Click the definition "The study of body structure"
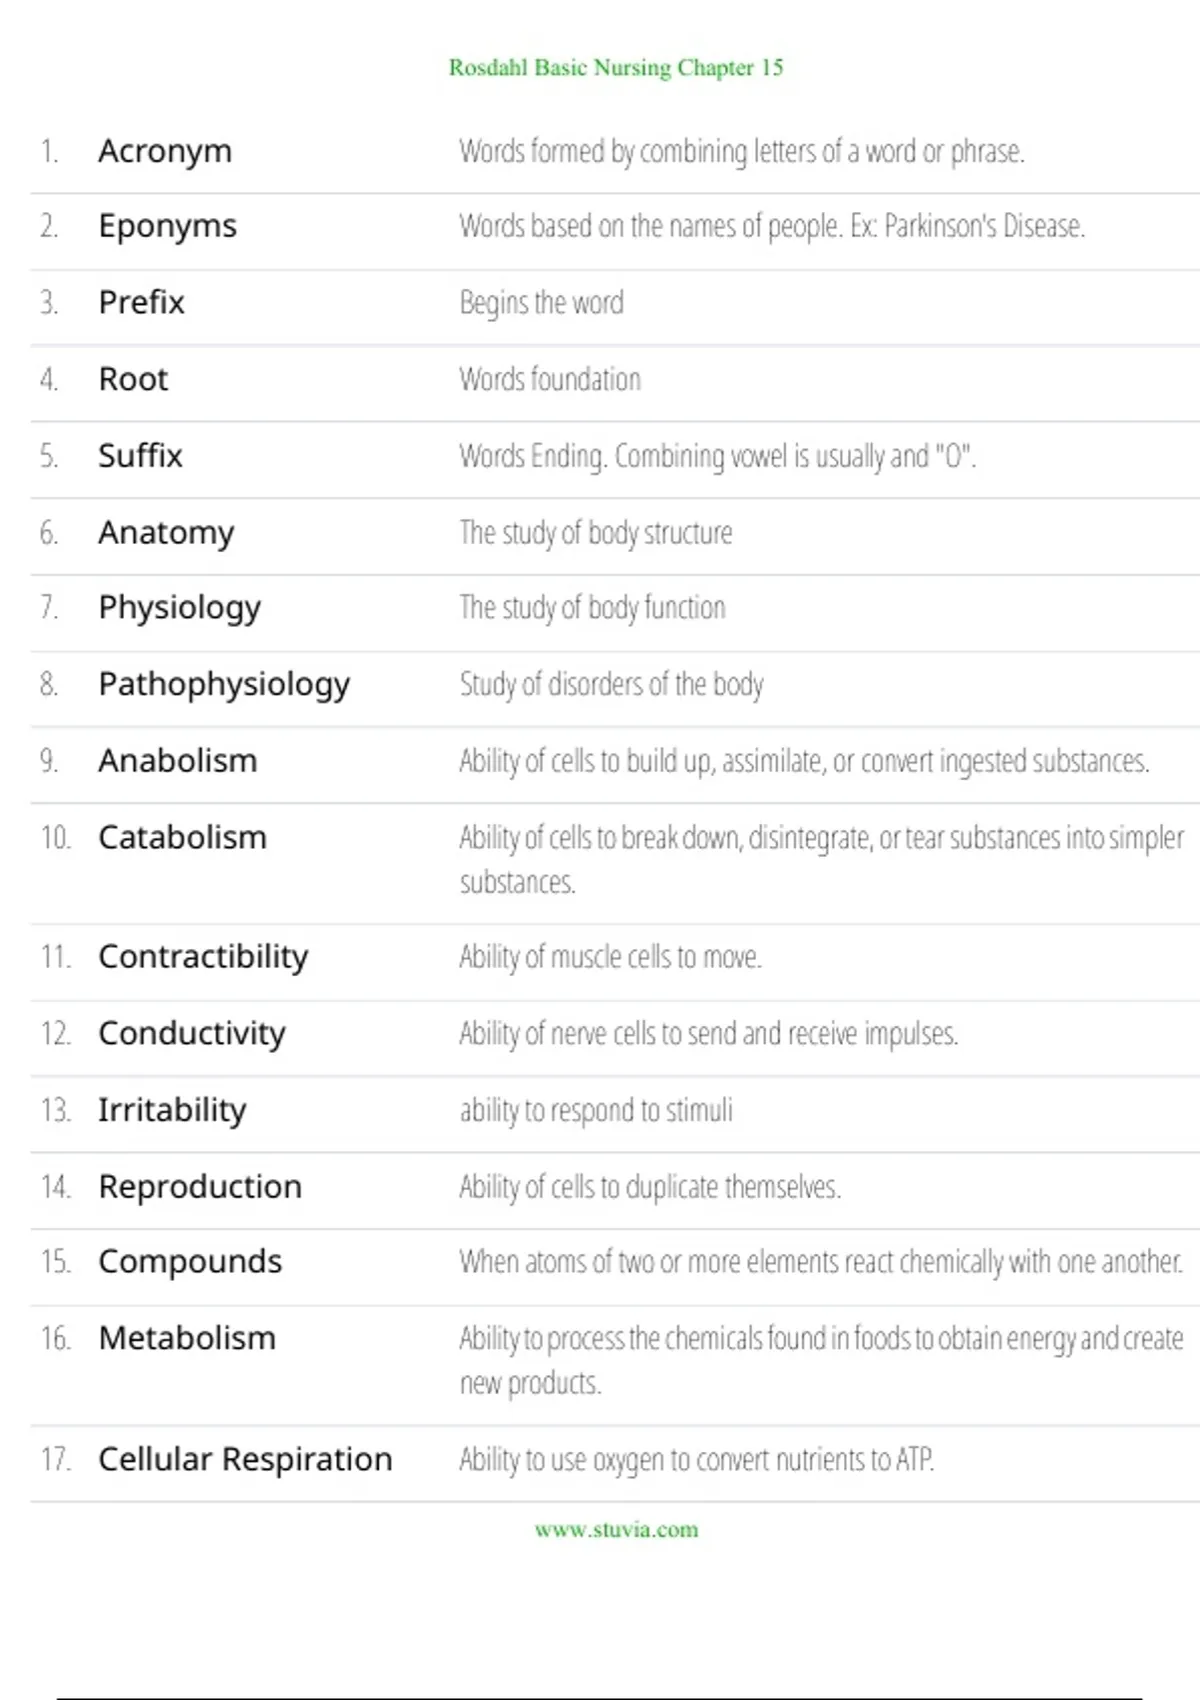1200x1700 pixels. point(596,534)
